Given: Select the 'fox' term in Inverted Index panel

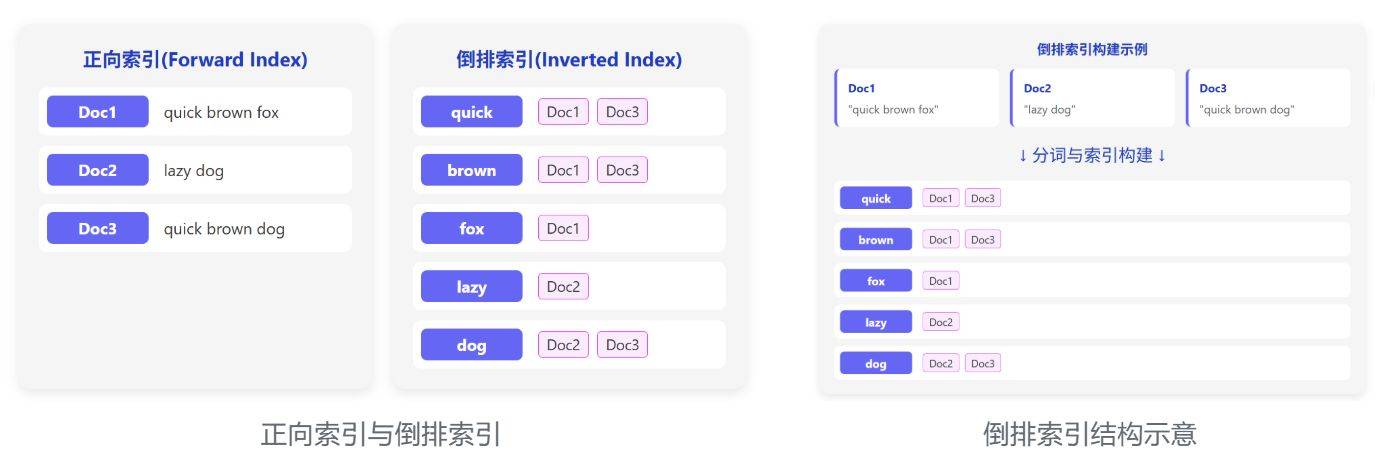Looking at the screenshot, I should 471,228.
